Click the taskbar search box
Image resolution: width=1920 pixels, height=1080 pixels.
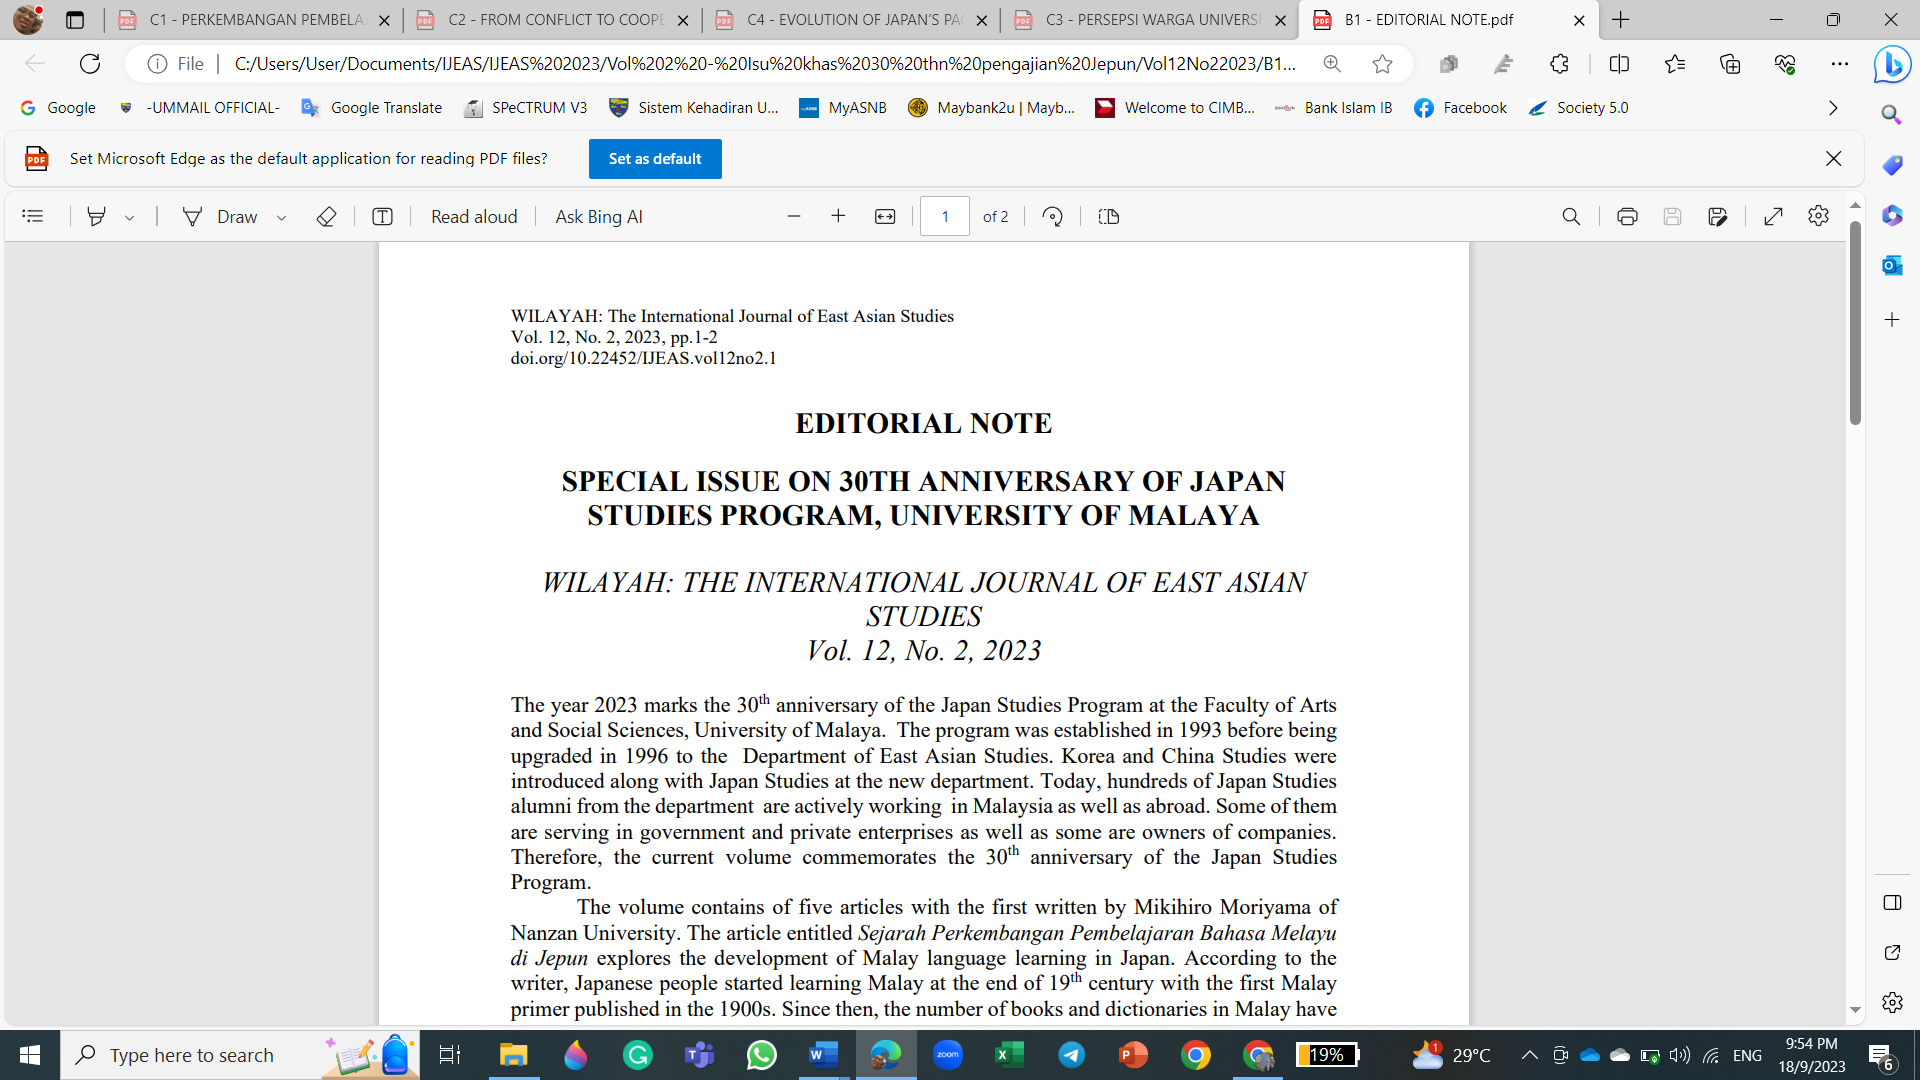240,1055
